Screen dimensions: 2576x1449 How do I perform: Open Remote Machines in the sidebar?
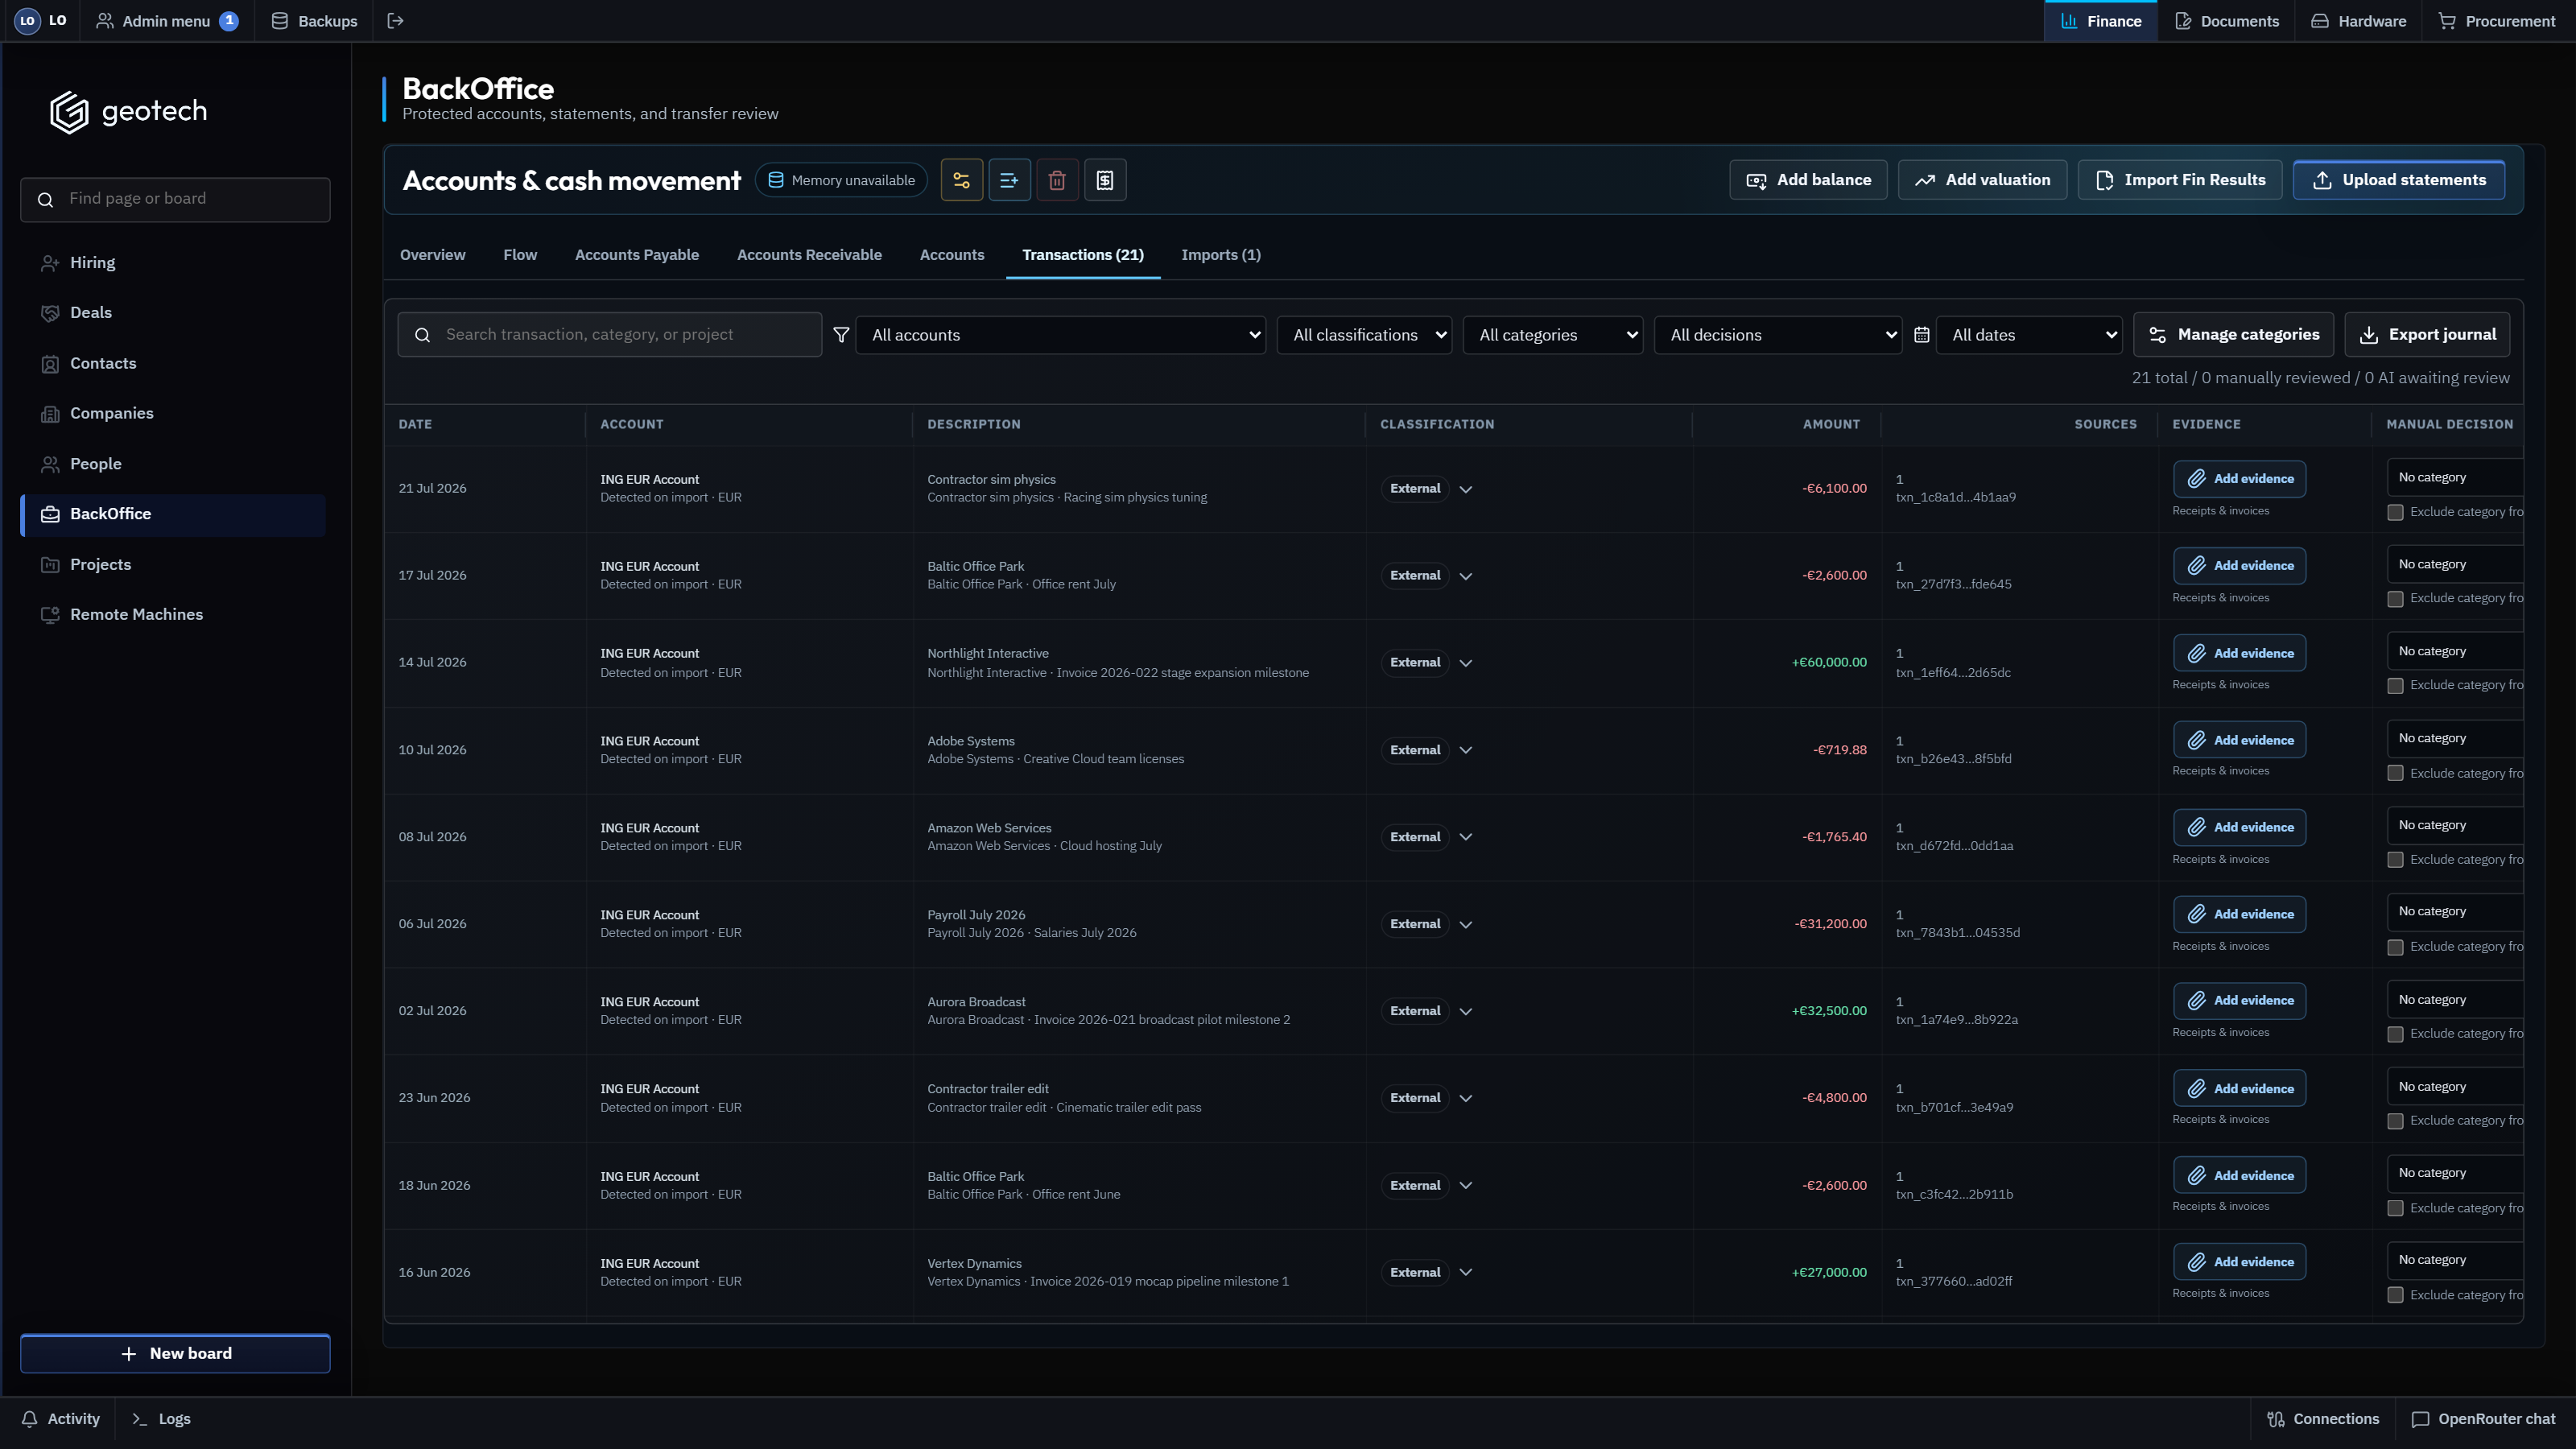(x=173, y=615)
